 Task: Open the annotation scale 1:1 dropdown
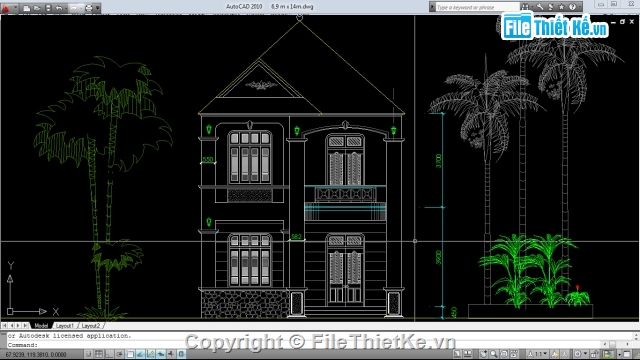tap(538, 354)
